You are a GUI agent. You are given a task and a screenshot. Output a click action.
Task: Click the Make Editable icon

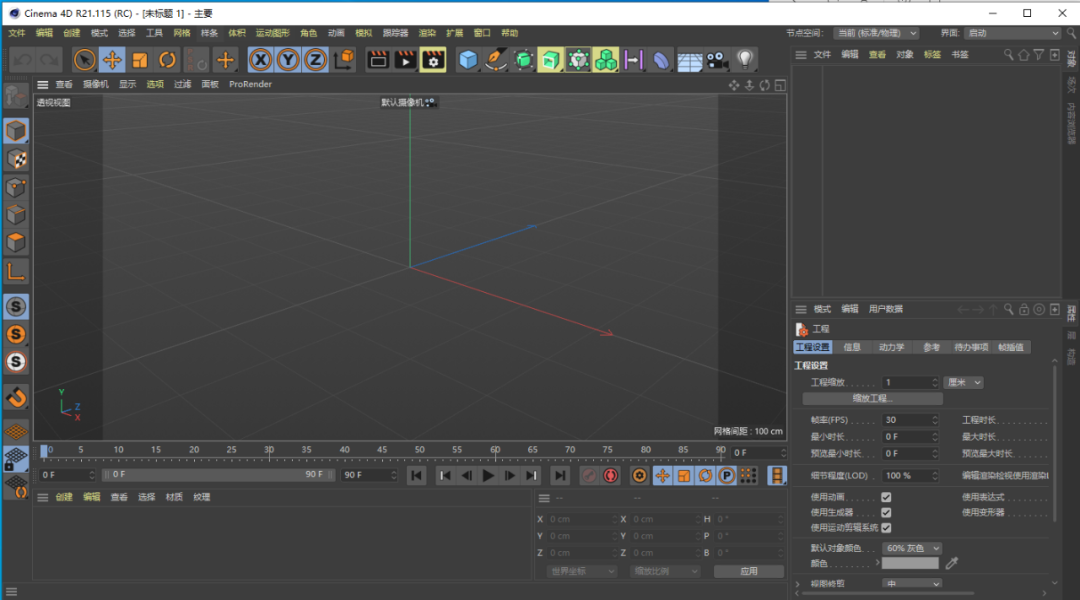pos(16,98)
